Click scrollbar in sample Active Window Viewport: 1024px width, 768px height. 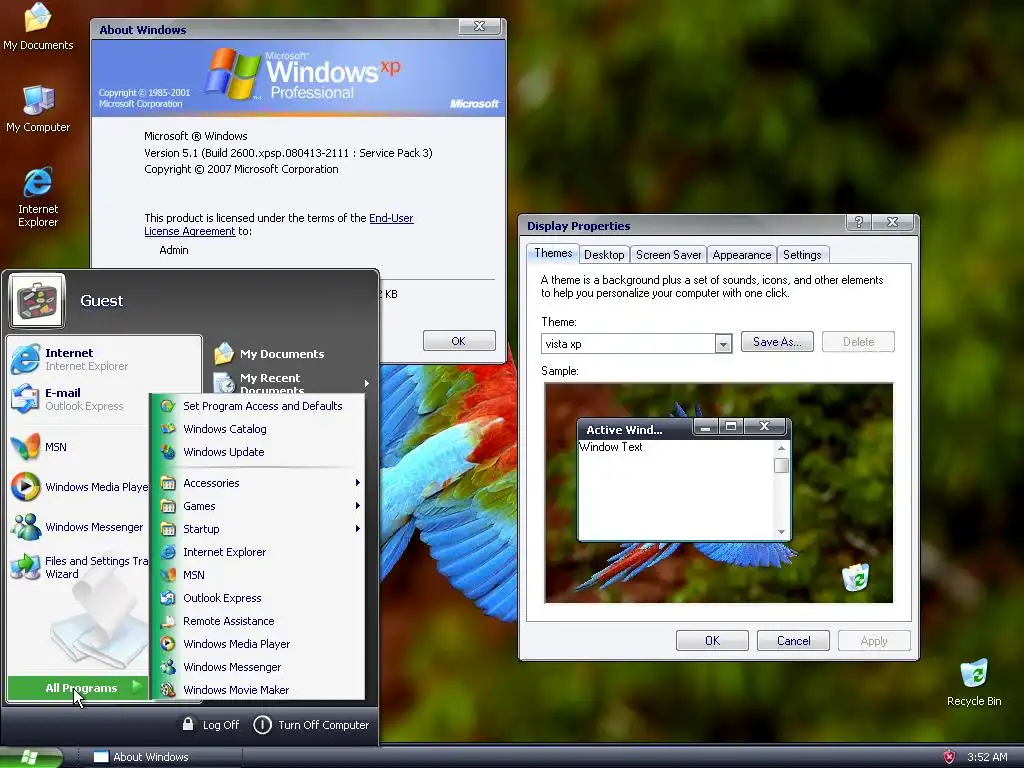click(781, 490)
